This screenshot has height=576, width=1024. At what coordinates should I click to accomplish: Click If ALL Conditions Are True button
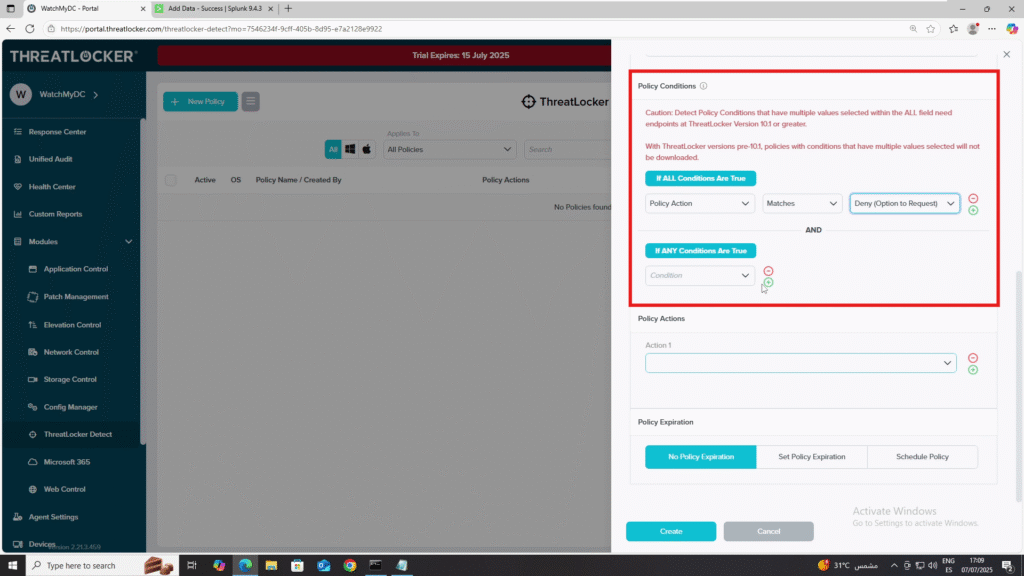click(x=701, y=178)
